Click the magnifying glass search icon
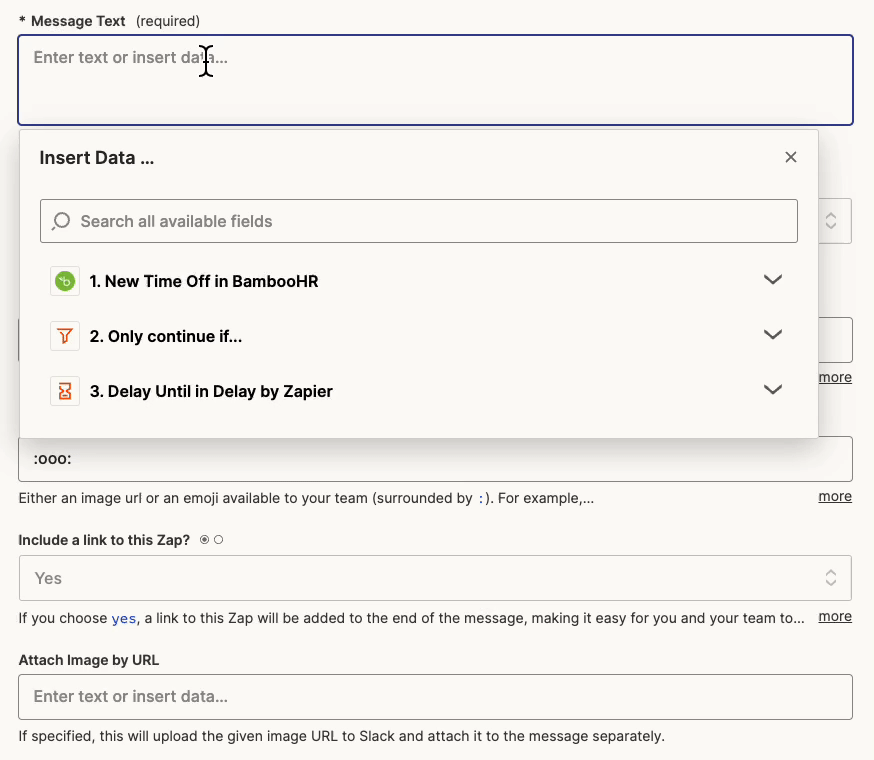Screen dimensions: 874x760 pos(61,221)
